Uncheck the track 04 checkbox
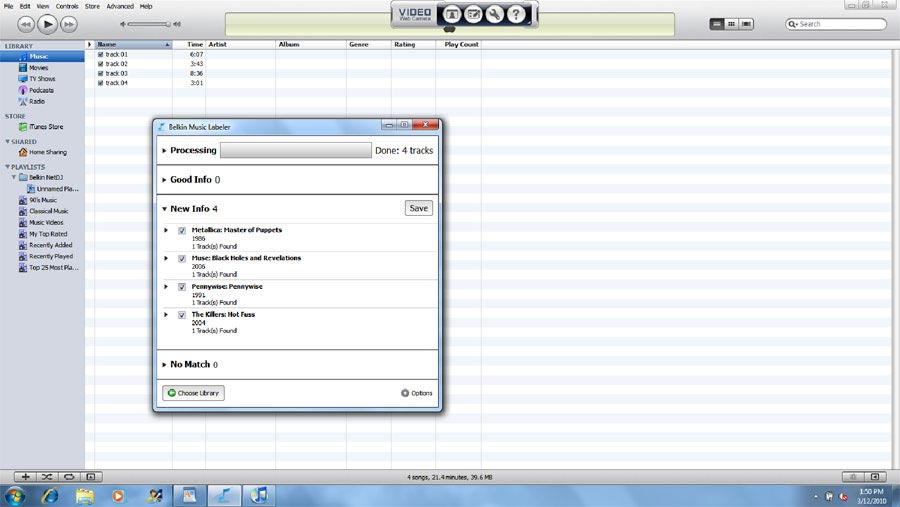 [100, 83]
